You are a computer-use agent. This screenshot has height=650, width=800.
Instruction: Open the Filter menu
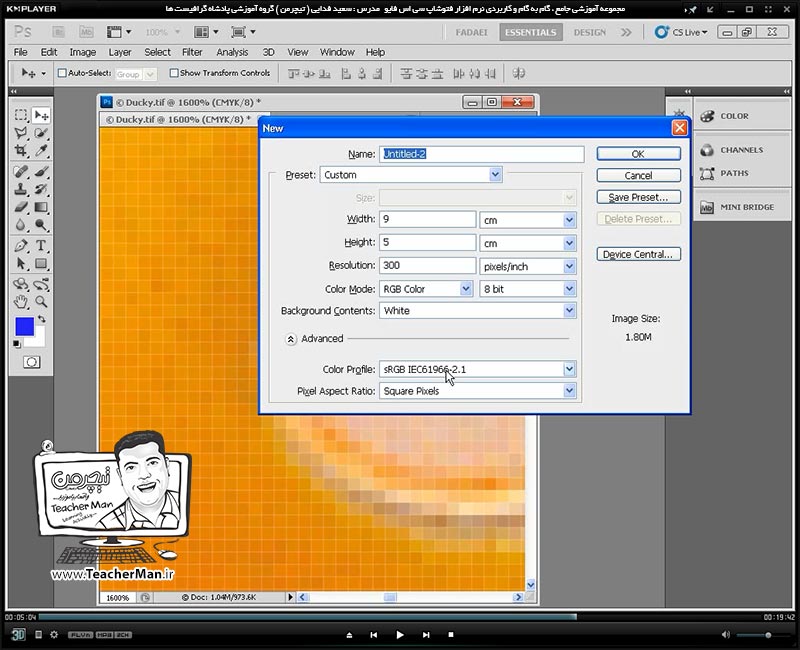192,52
